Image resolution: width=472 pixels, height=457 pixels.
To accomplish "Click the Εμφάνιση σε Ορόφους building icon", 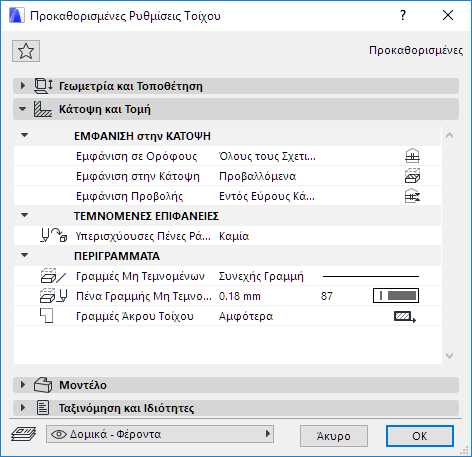I will (x=412, y=156).
